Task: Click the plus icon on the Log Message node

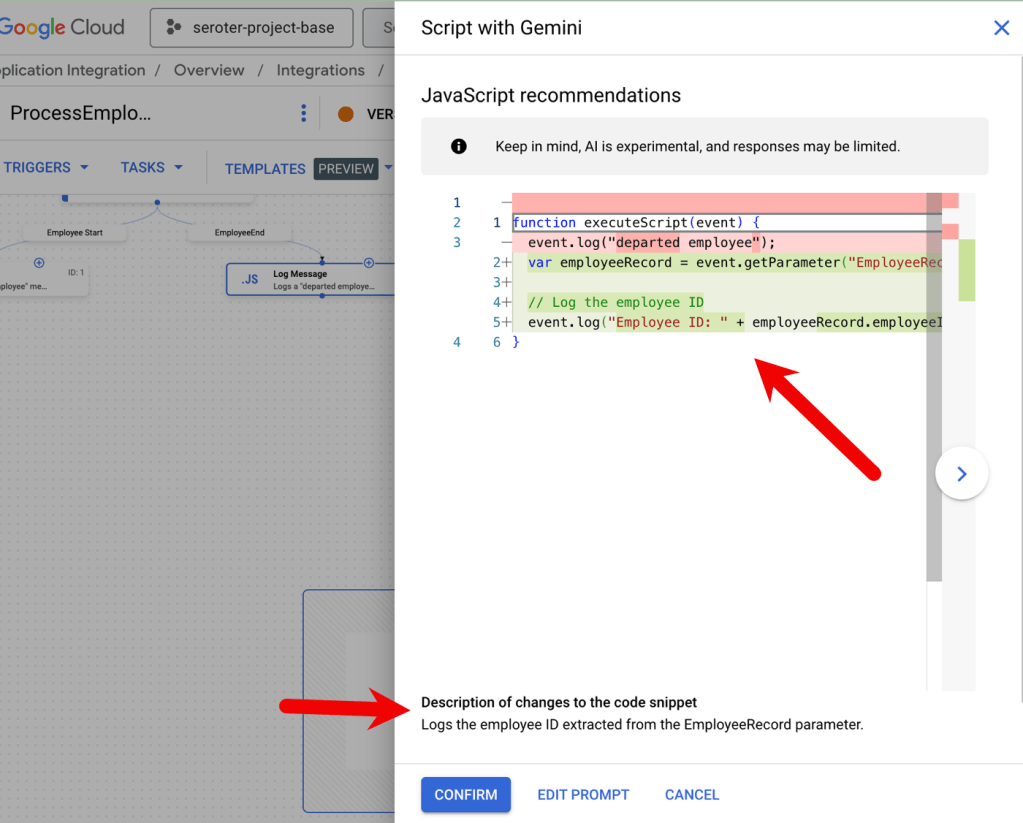Action: [x=368, y=263]
